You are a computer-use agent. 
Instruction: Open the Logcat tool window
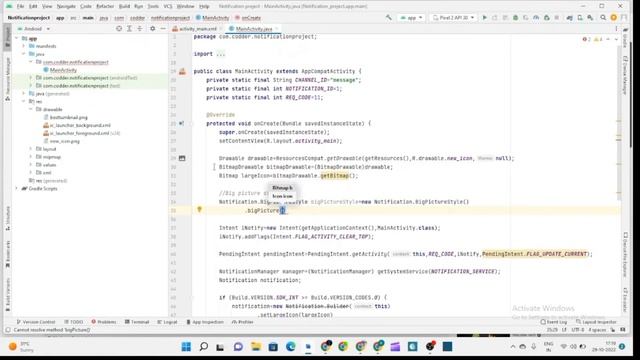click(x=167, y=322)
